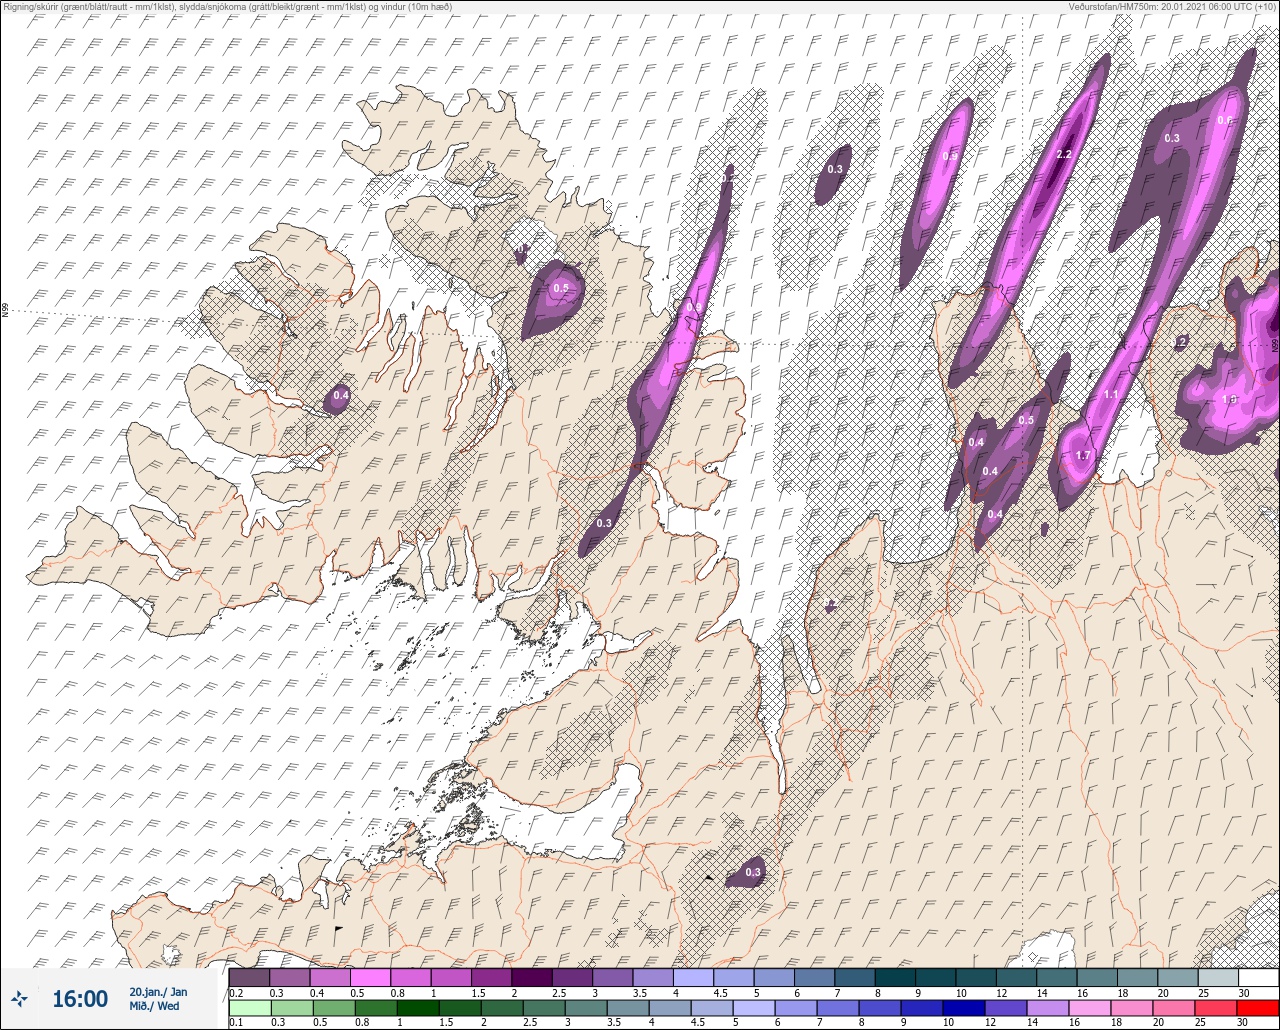Click top legend swatch between 8 and 9
The image size is (1280, 1030).
895,977
